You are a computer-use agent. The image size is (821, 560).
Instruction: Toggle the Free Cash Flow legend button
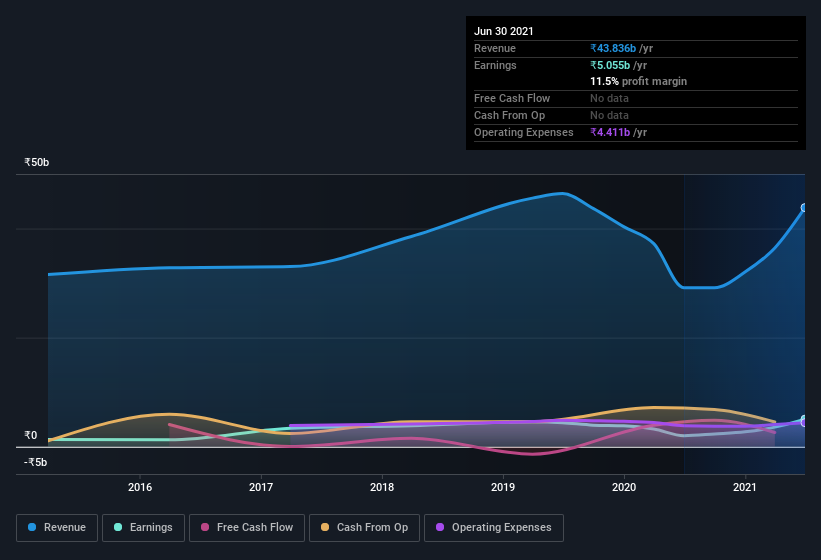pyautogui.click(x=247, y=528)
